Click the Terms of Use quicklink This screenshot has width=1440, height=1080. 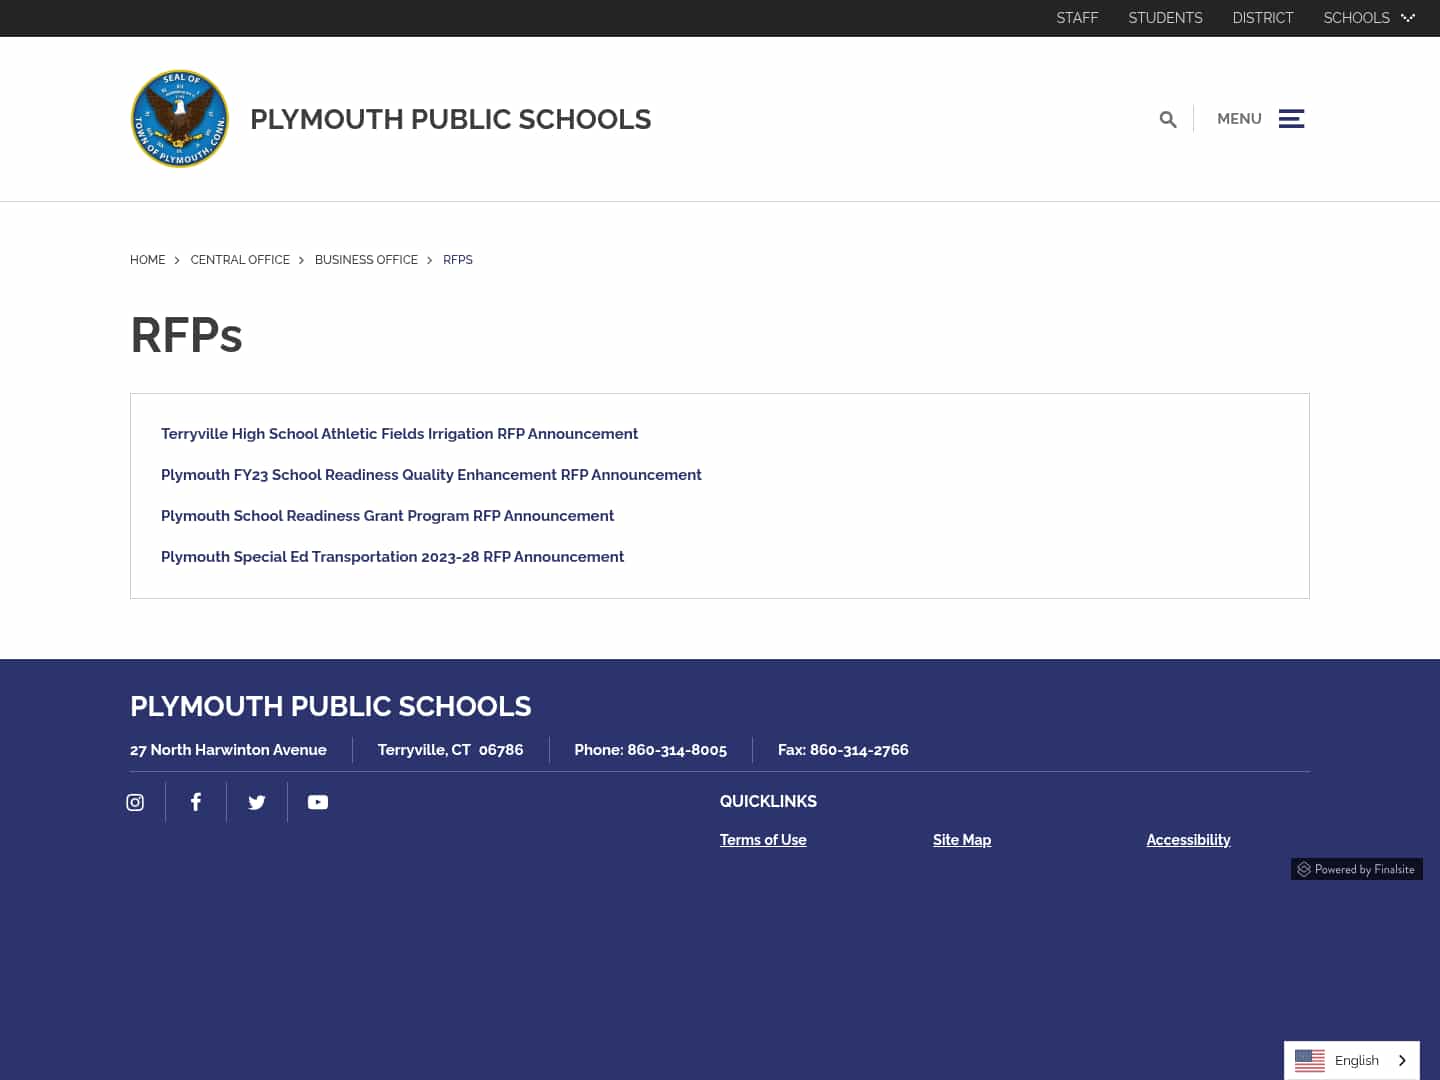(x=763, y=840)
